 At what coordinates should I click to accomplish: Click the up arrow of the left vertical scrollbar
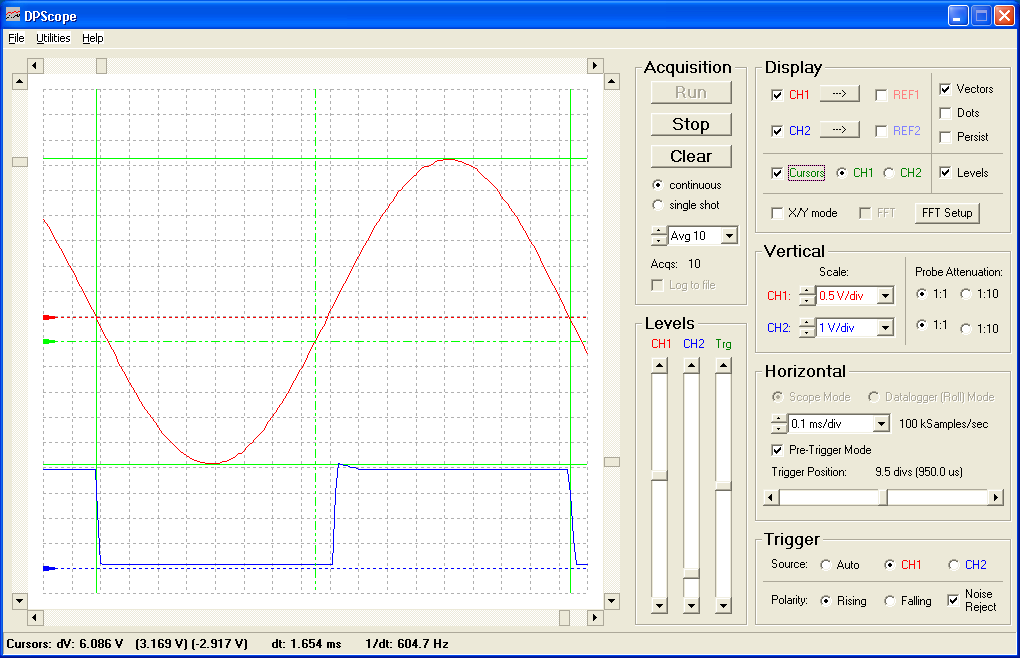tap(18, 81)
